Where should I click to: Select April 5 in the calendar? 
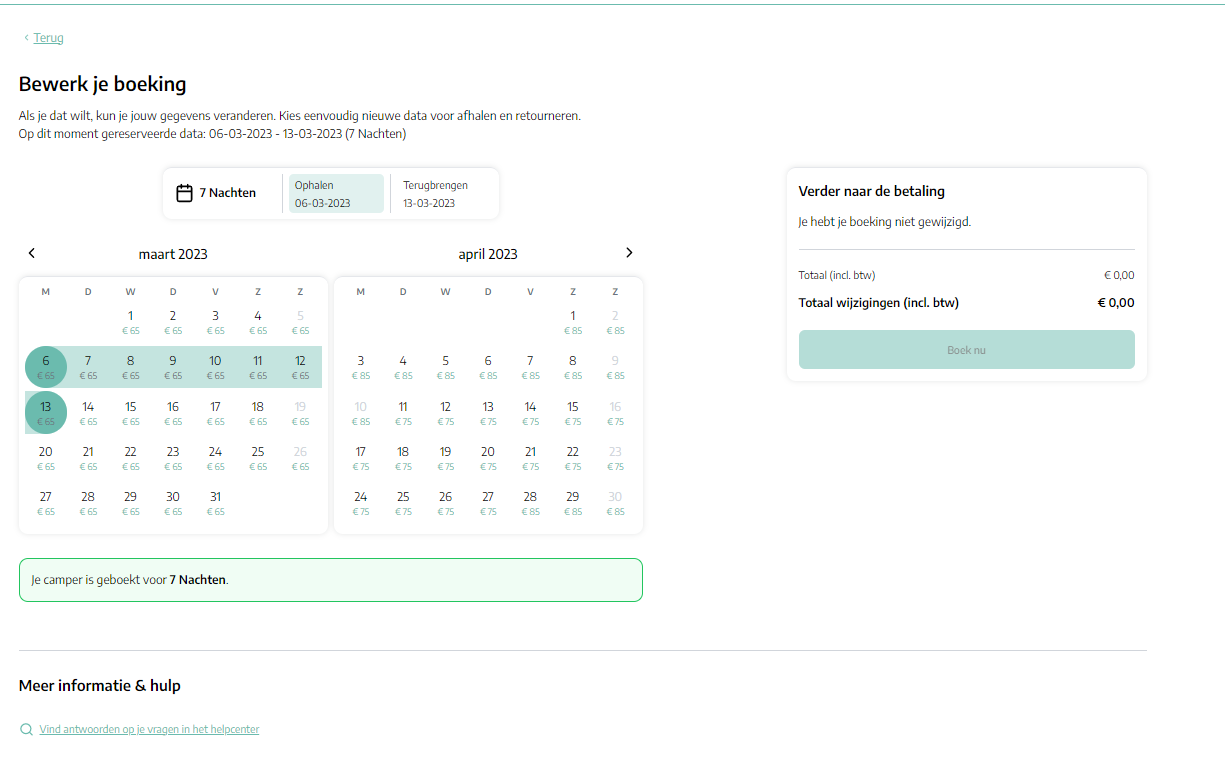pyautogui.click(x=446, y=367)
